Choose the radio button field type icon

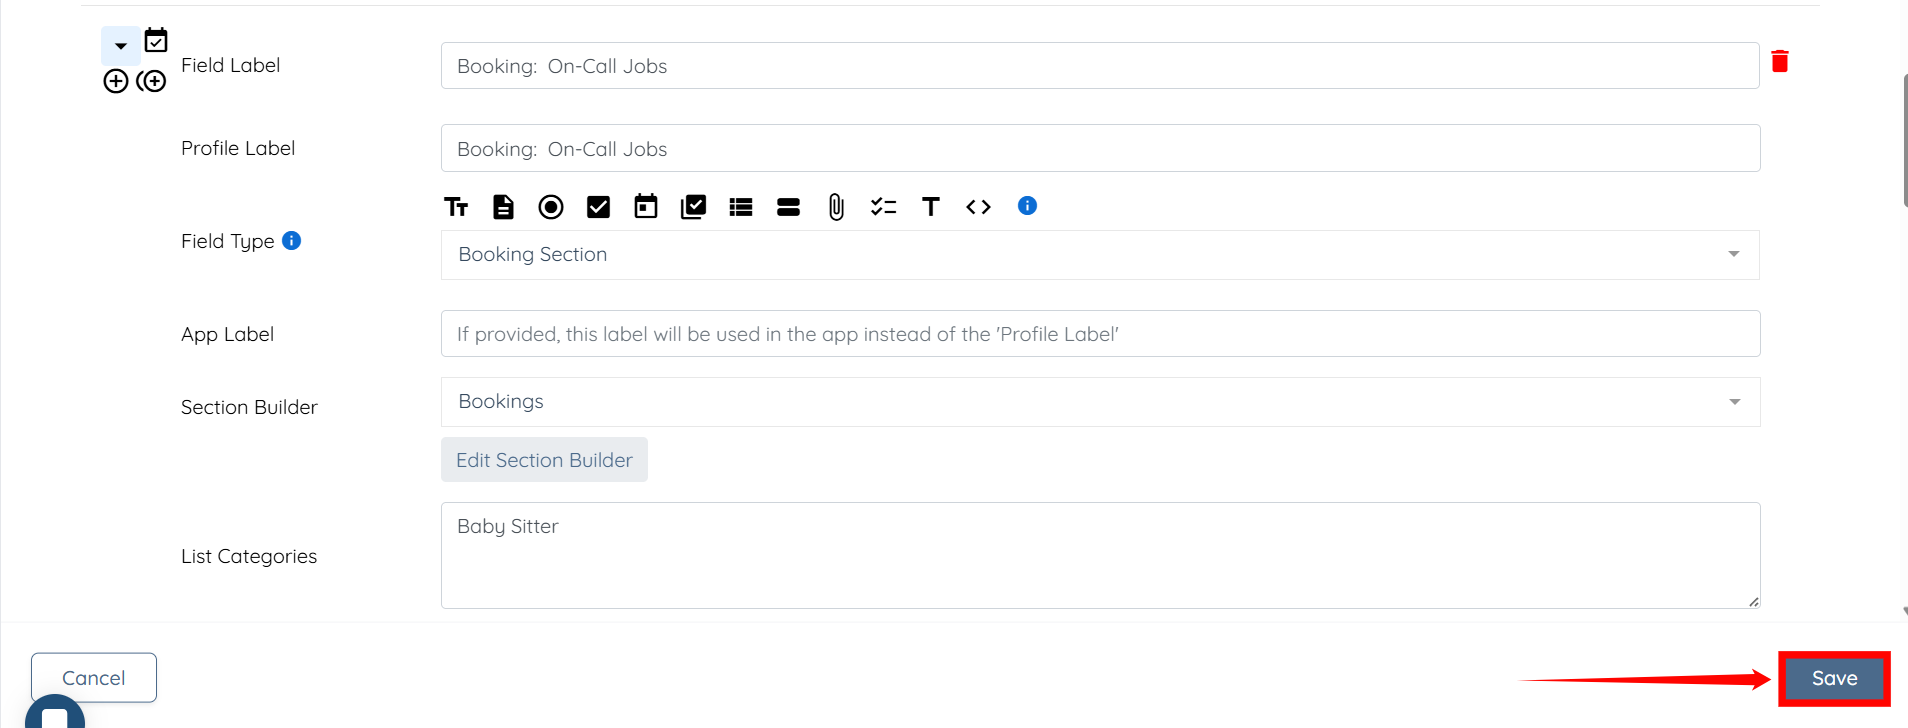[551, 207]
